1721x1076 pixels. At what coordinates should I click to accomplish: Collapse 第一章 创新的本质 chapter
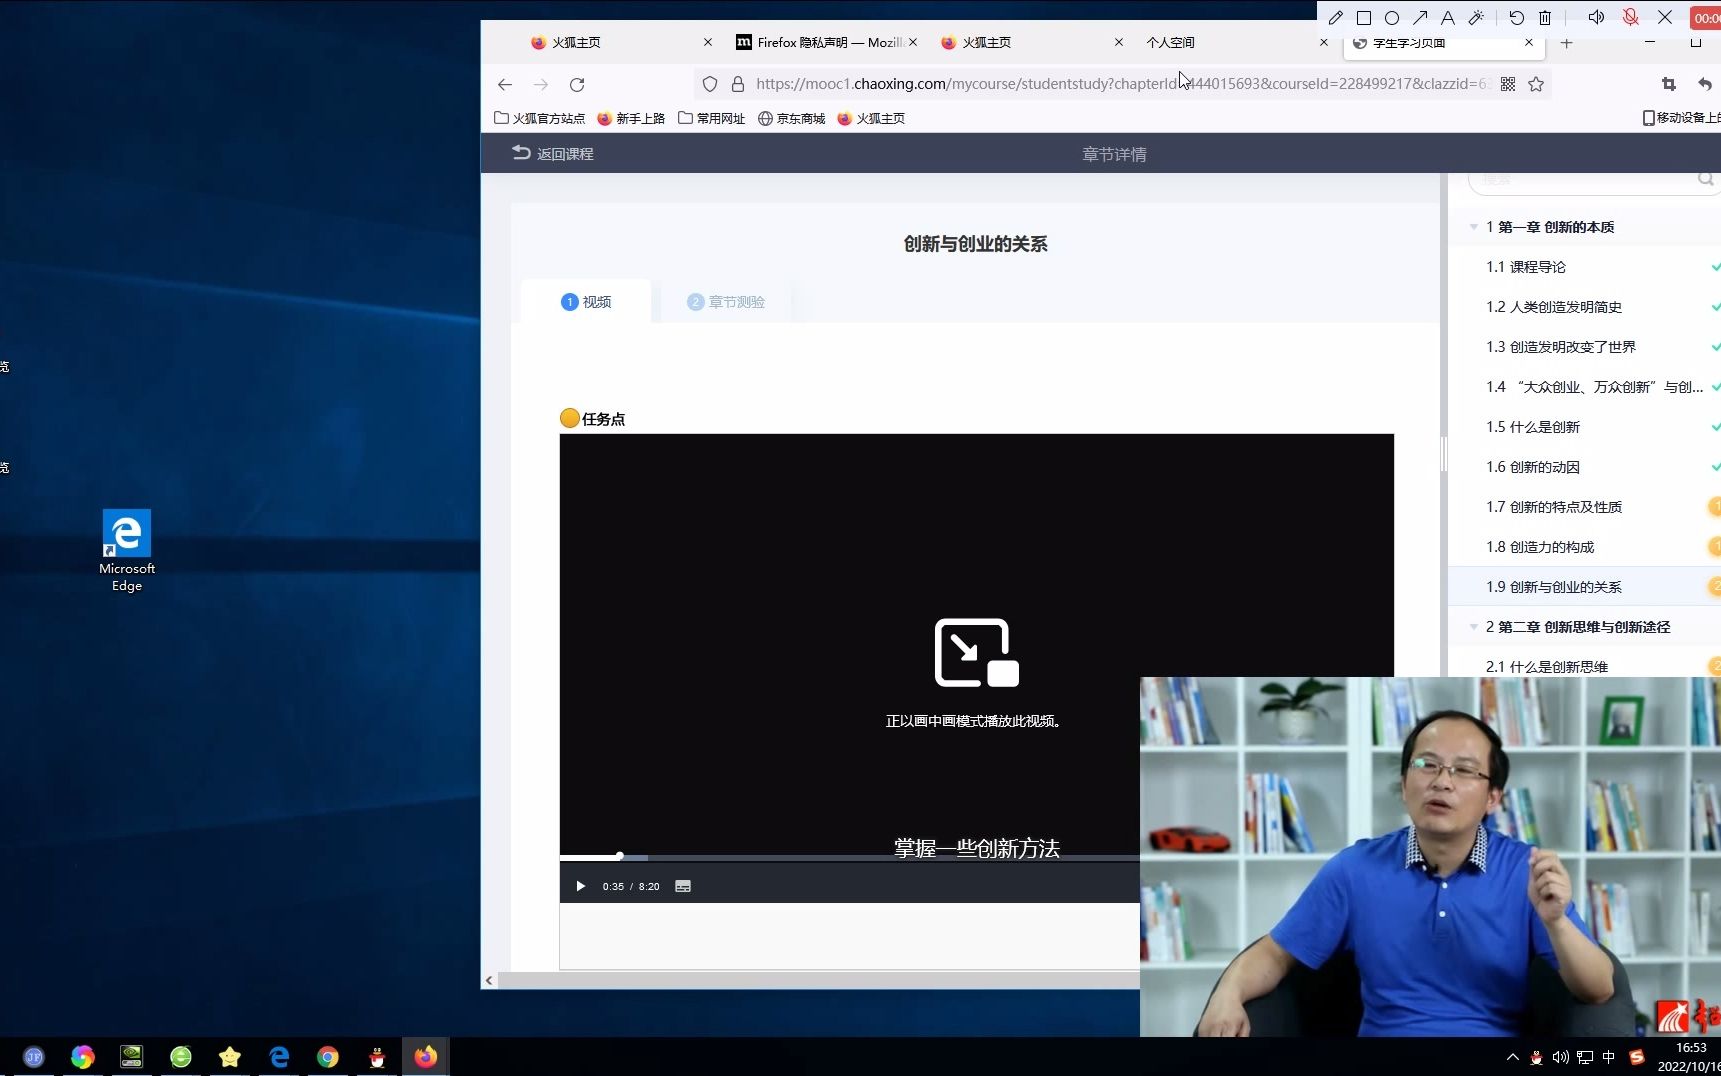click(x=1473, y=227)
